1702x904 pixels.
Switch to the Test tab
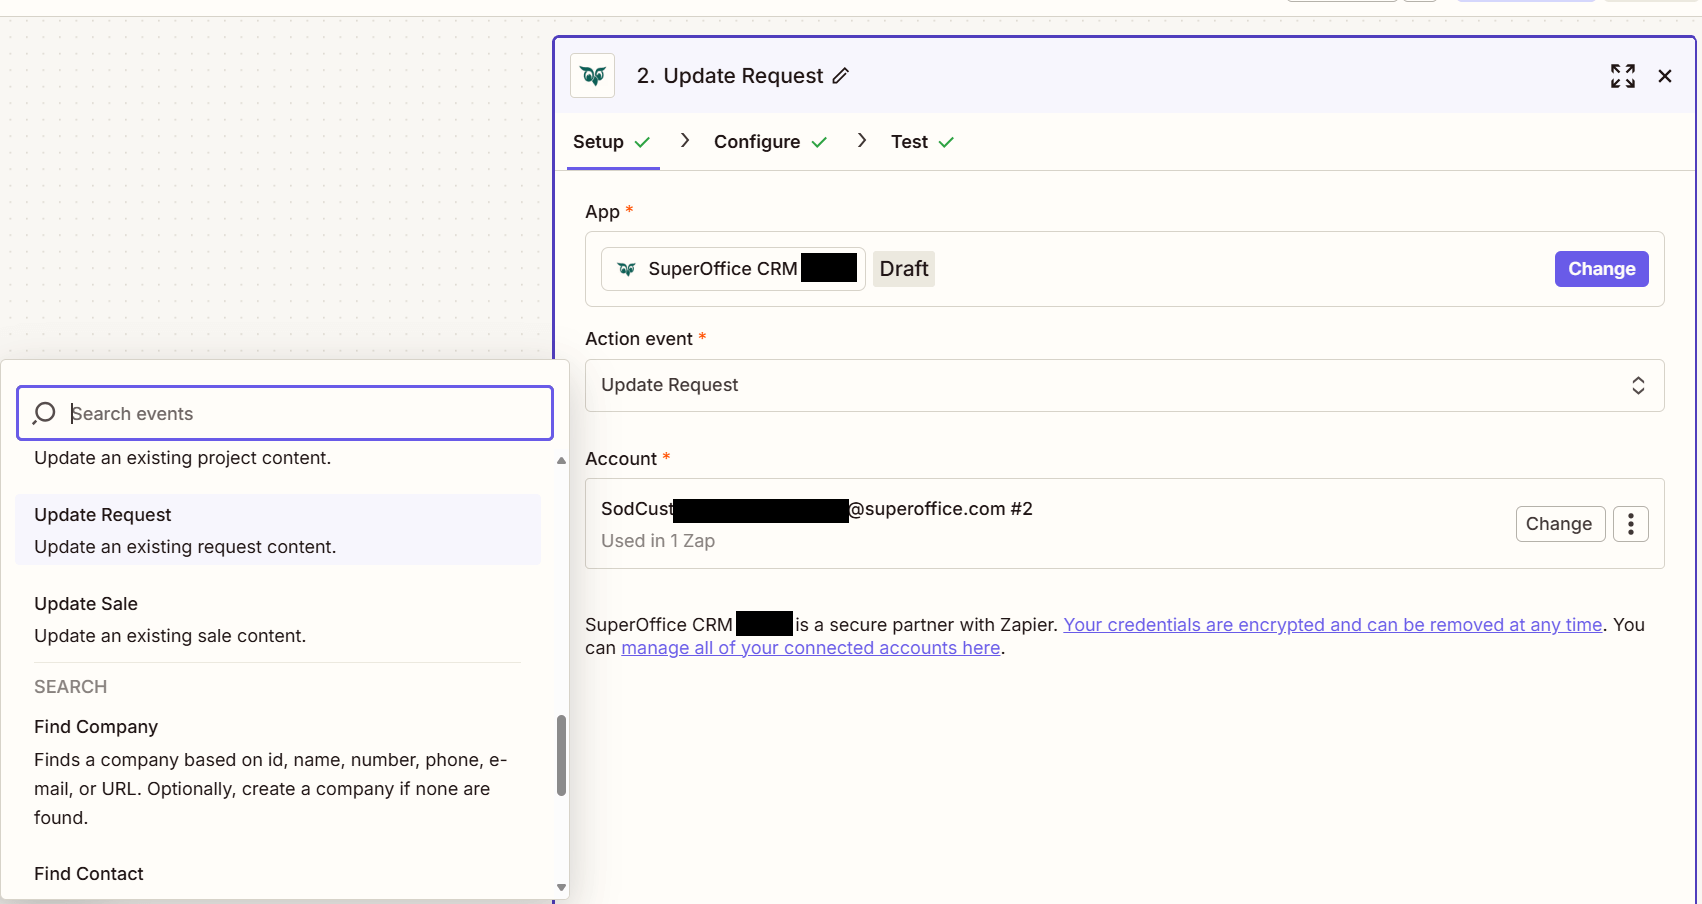point(909,141)
